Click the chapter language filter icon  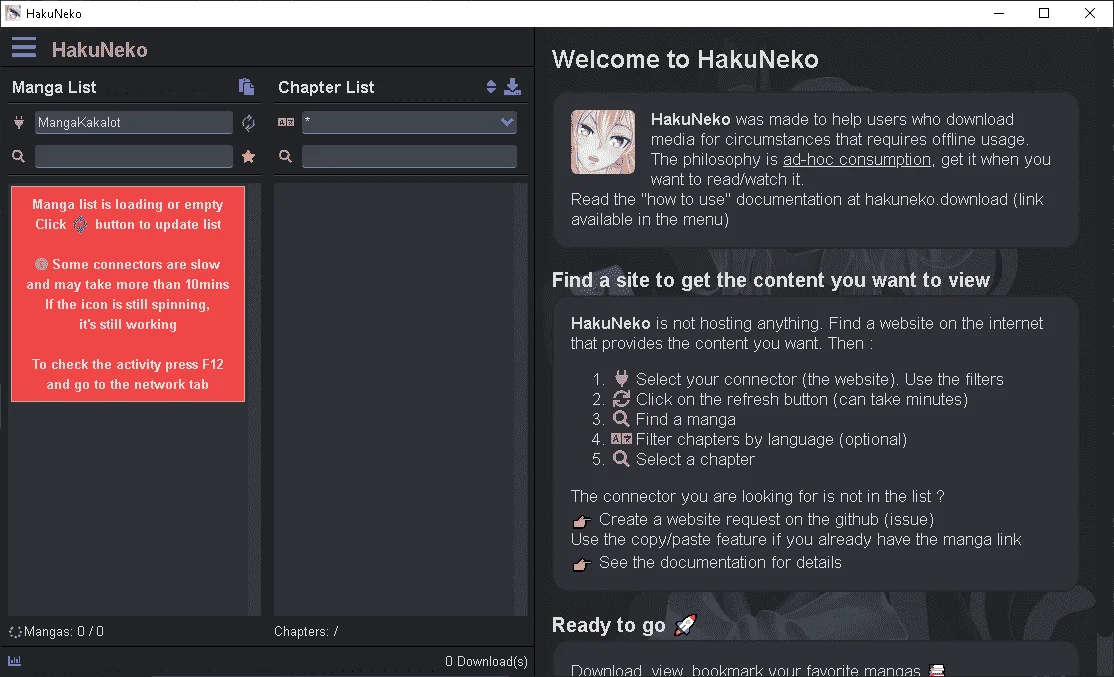point(286,122)
